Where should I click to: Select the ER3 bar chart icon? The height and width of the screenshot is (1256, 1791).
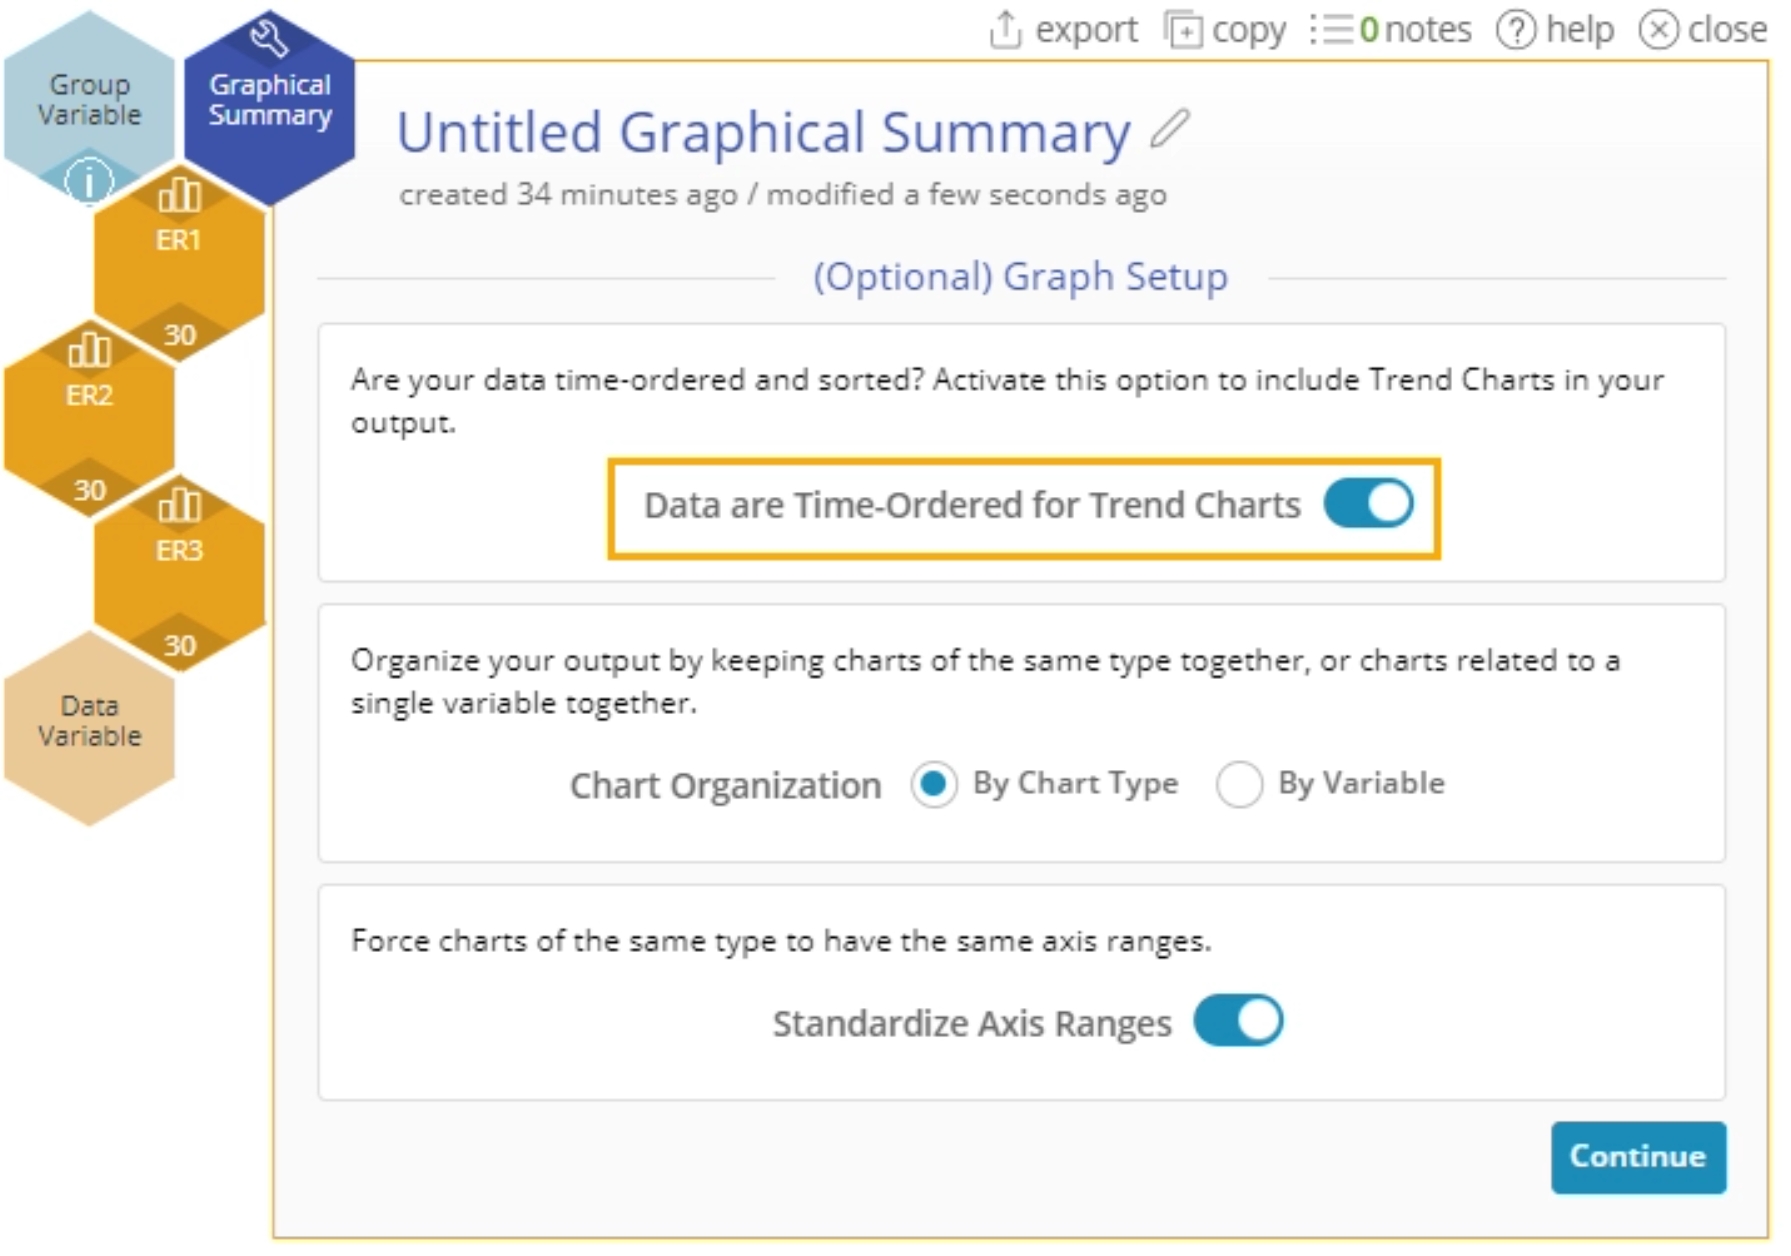pos(178,507)
